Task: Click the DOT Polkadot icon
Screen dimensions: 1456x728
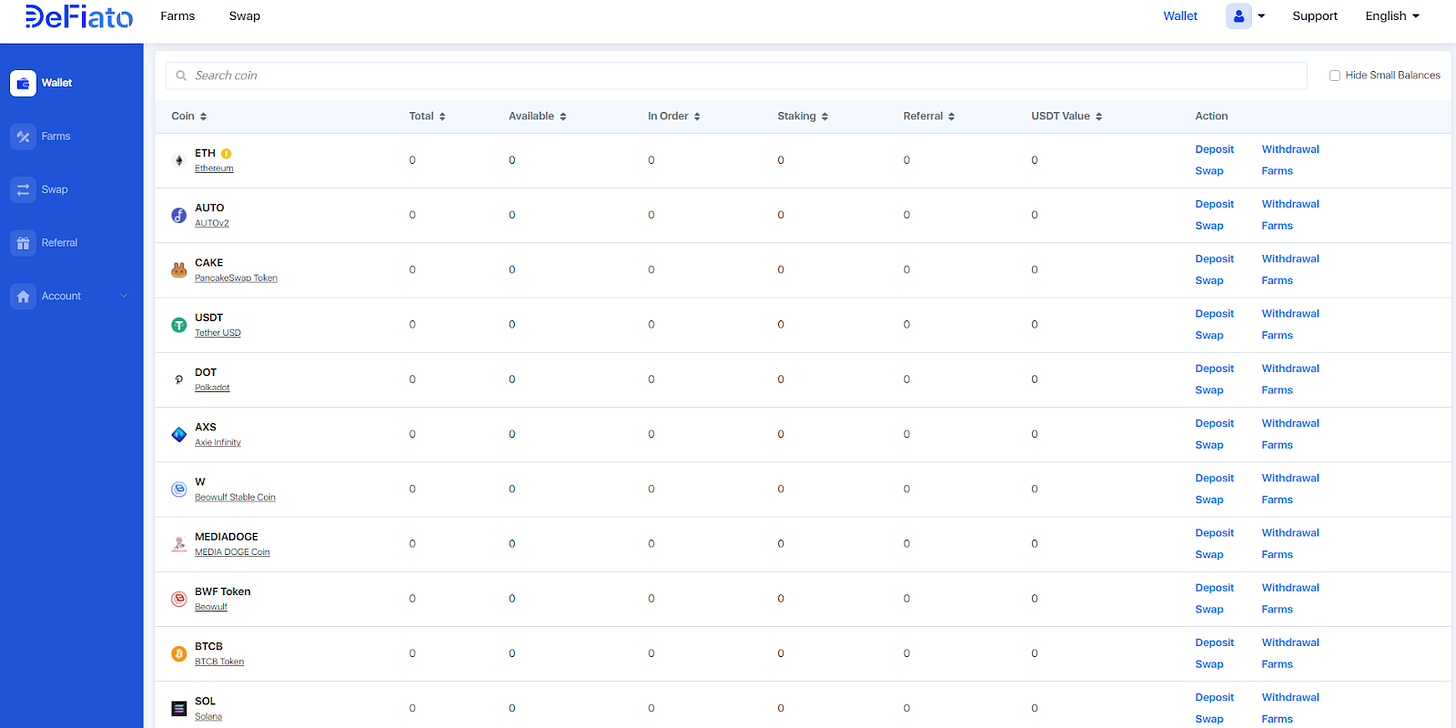Action: coord(179,380)
